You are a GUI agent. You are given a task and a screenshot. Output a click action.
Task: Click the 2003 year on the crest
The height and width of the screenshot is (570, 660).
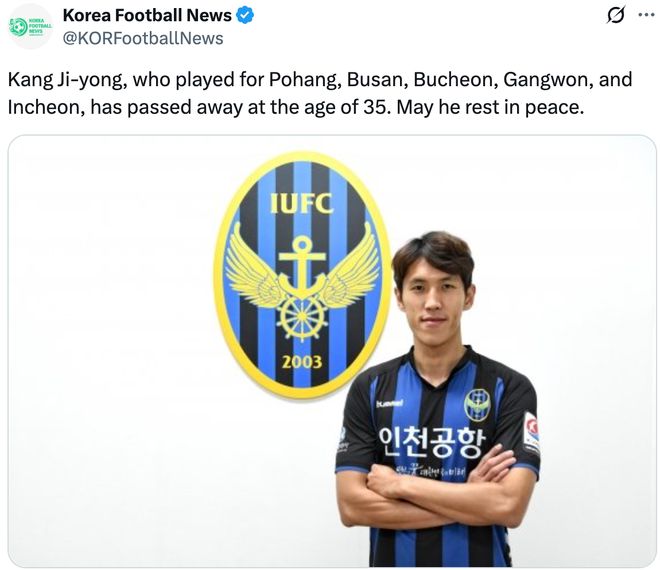(x=302, y=362)
